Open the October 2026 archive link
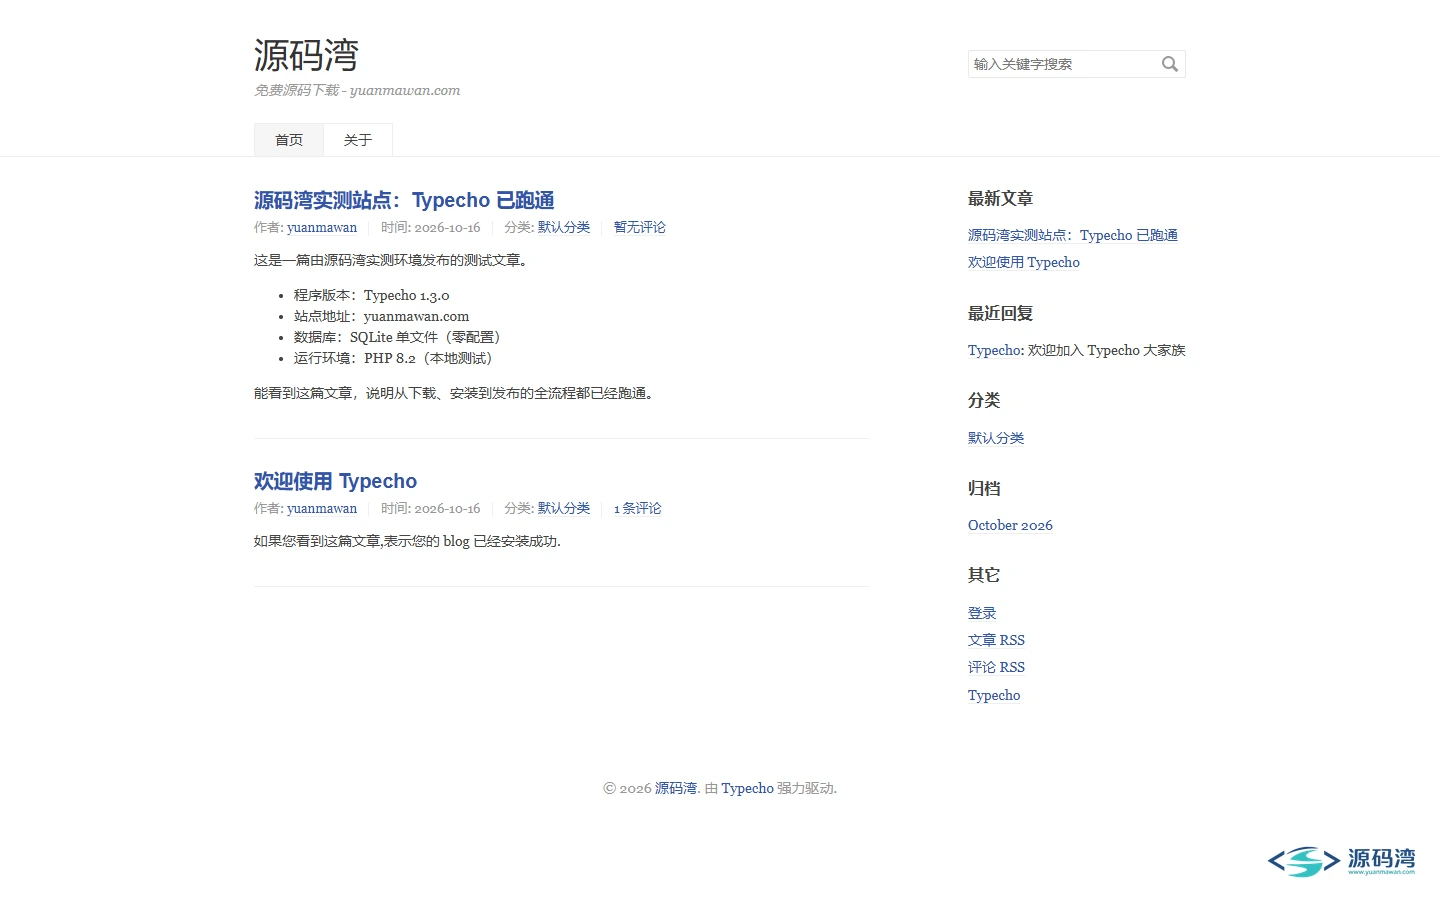This screenshot has width=1440, height=900. click(x=1010, y=525)
